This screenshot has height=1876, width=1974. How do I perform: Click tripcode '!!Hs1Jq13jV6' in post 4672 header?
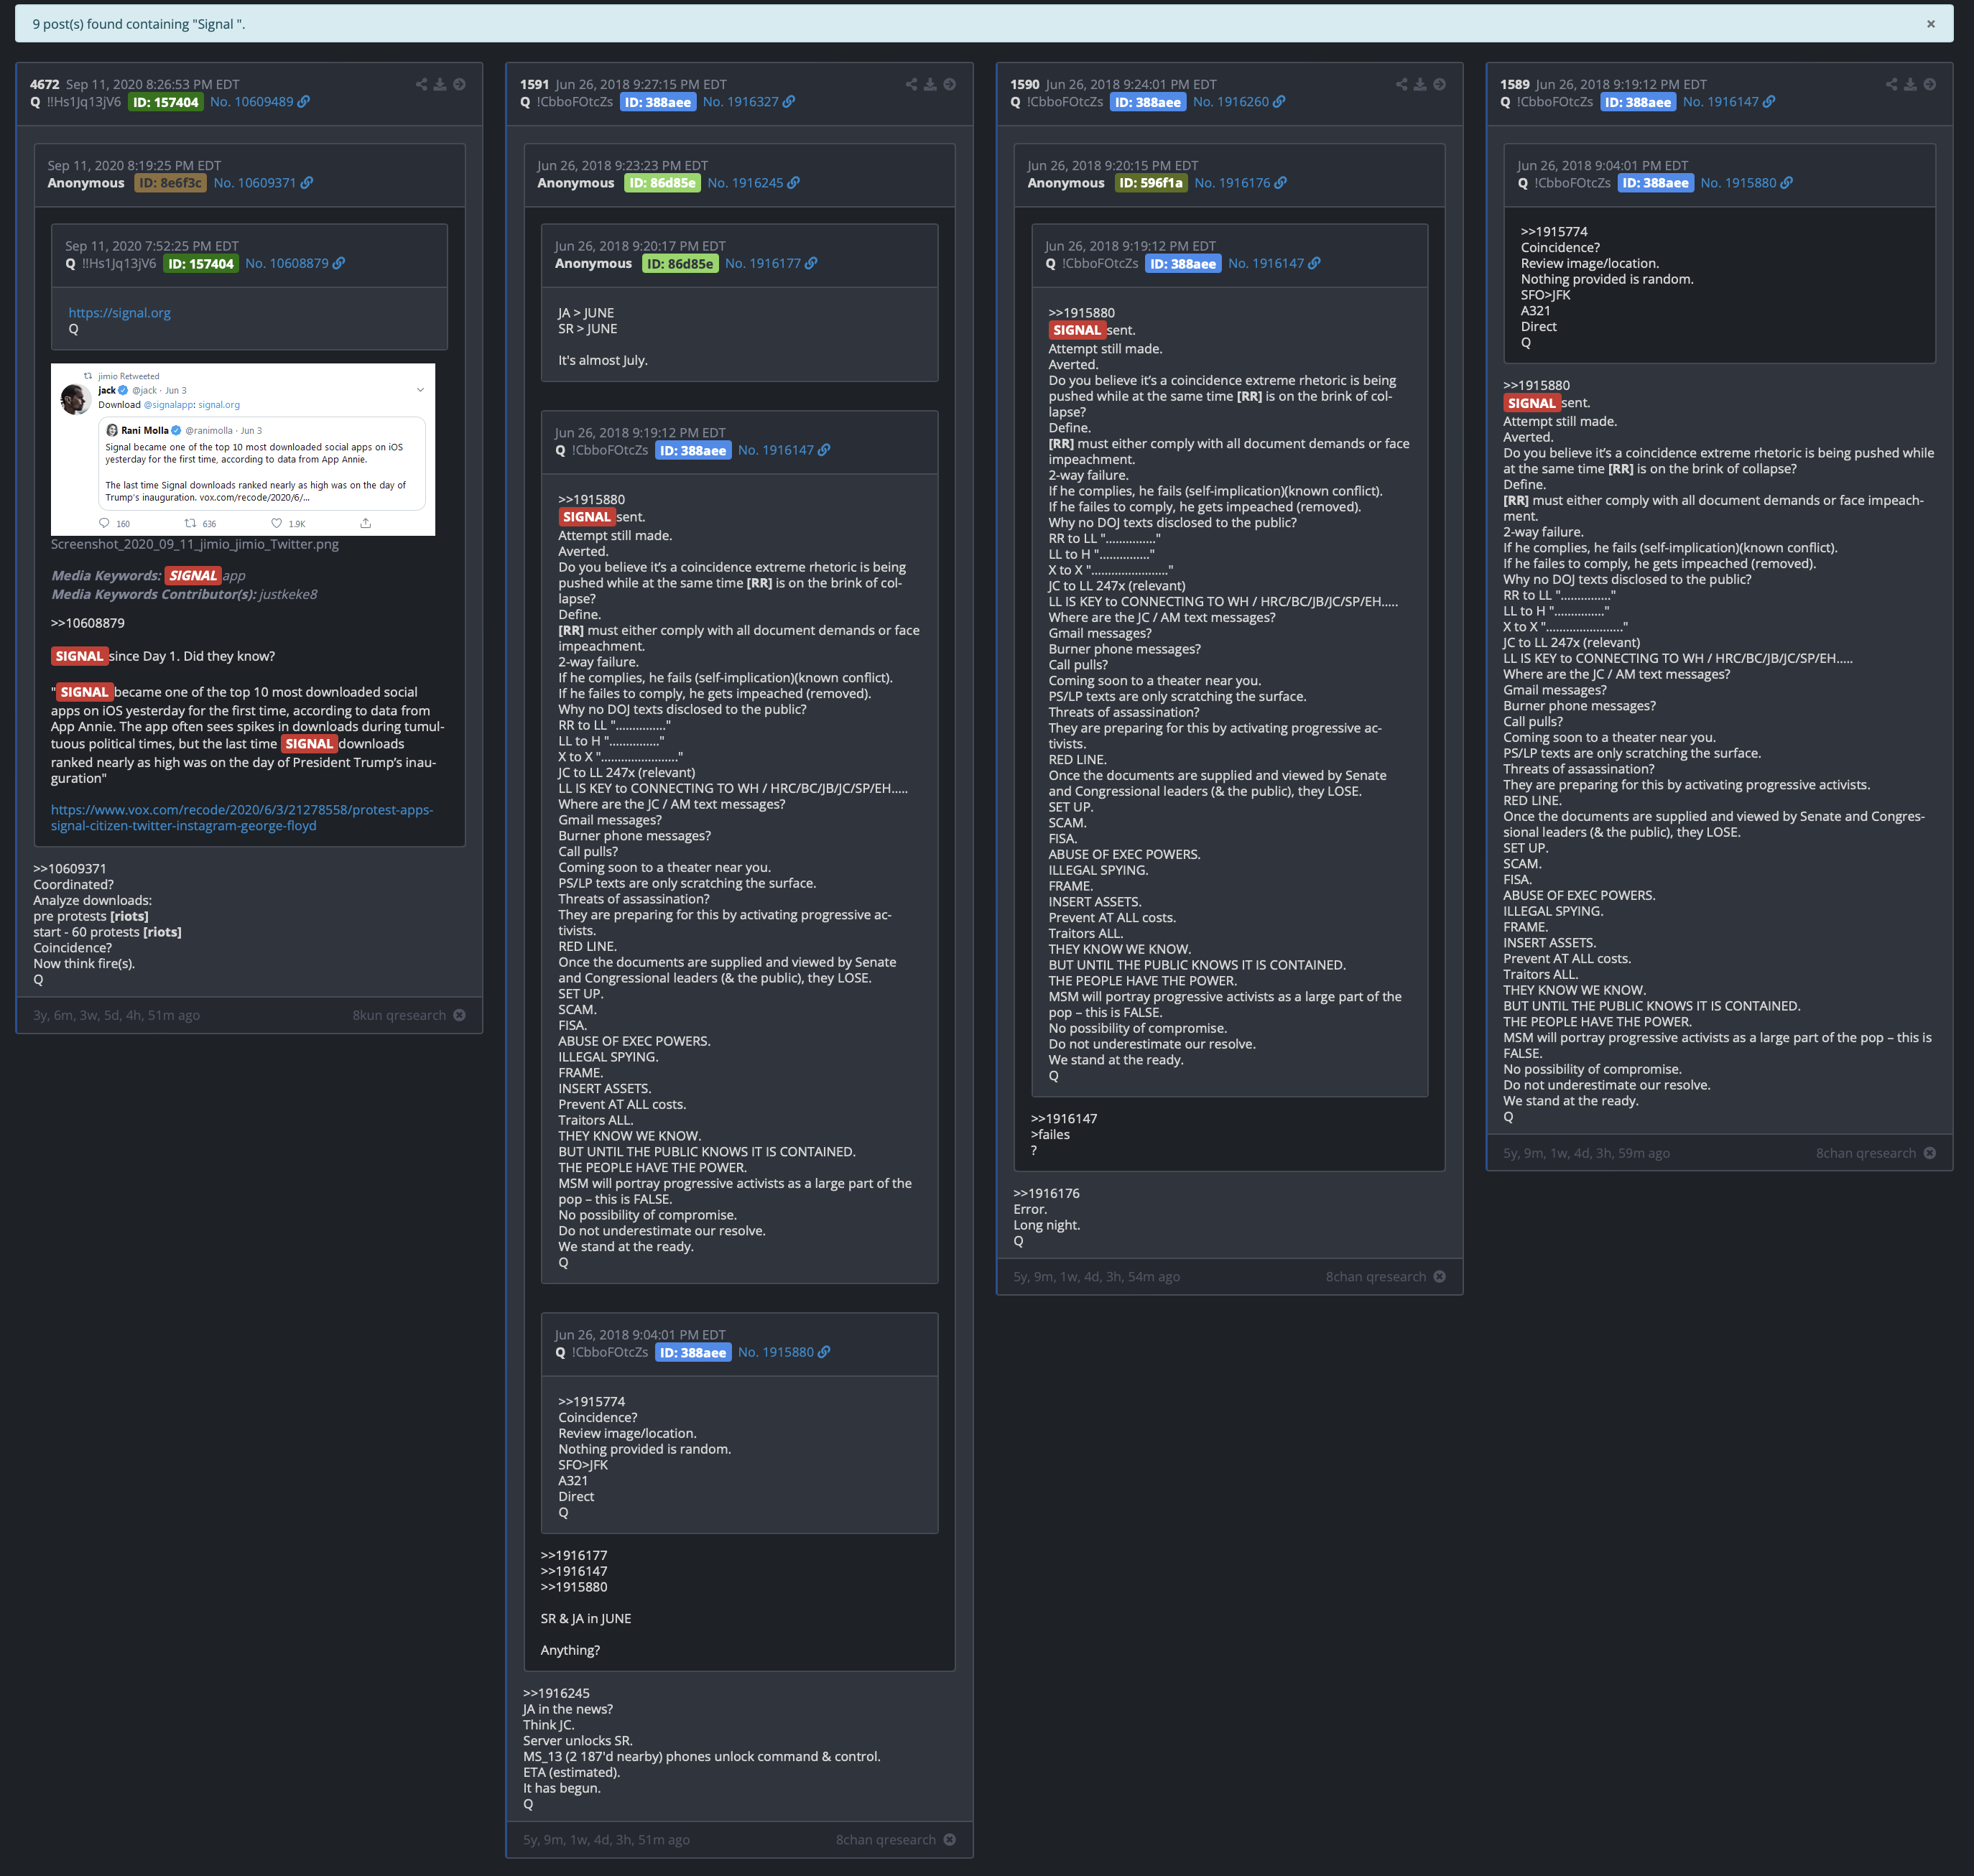tap(84, 102)
